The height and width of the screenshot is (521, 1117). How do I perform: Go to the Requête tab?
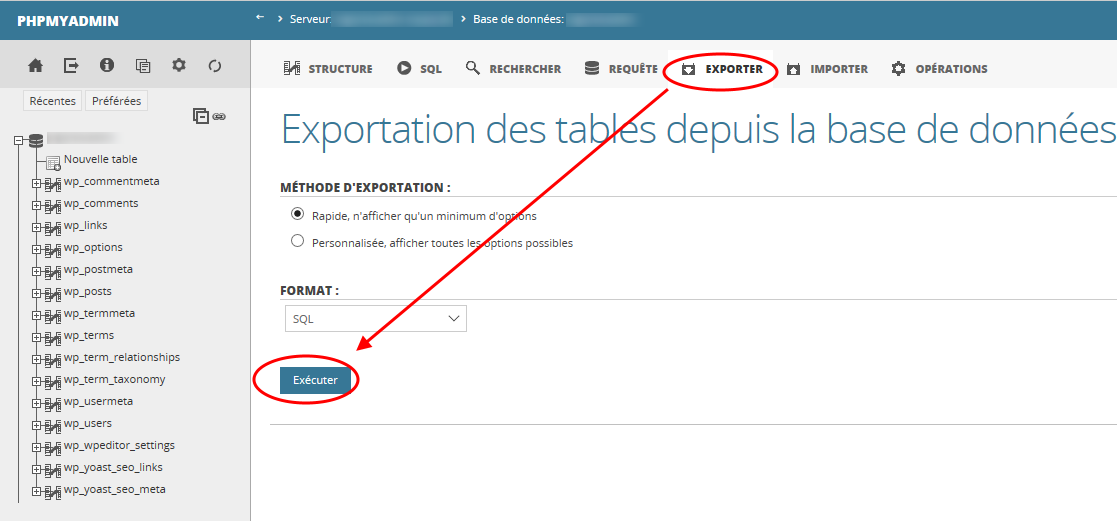[621, 69]
